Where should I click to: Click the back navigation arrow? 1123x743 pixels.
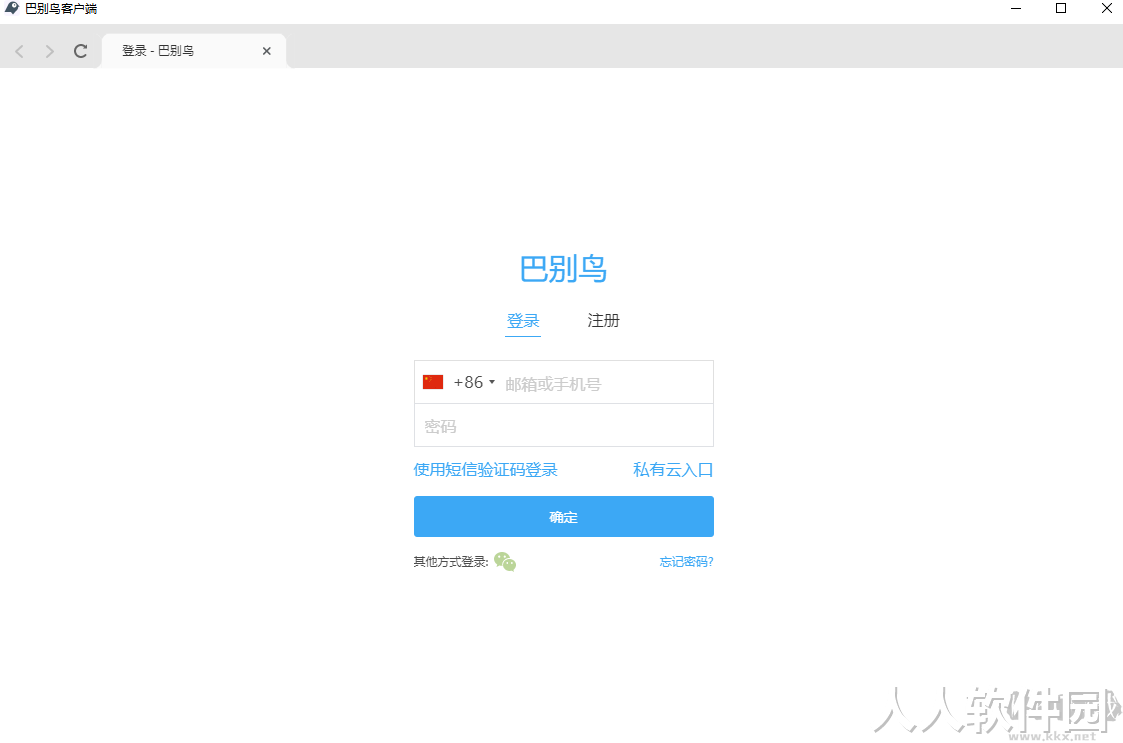(x=19, y=51)
